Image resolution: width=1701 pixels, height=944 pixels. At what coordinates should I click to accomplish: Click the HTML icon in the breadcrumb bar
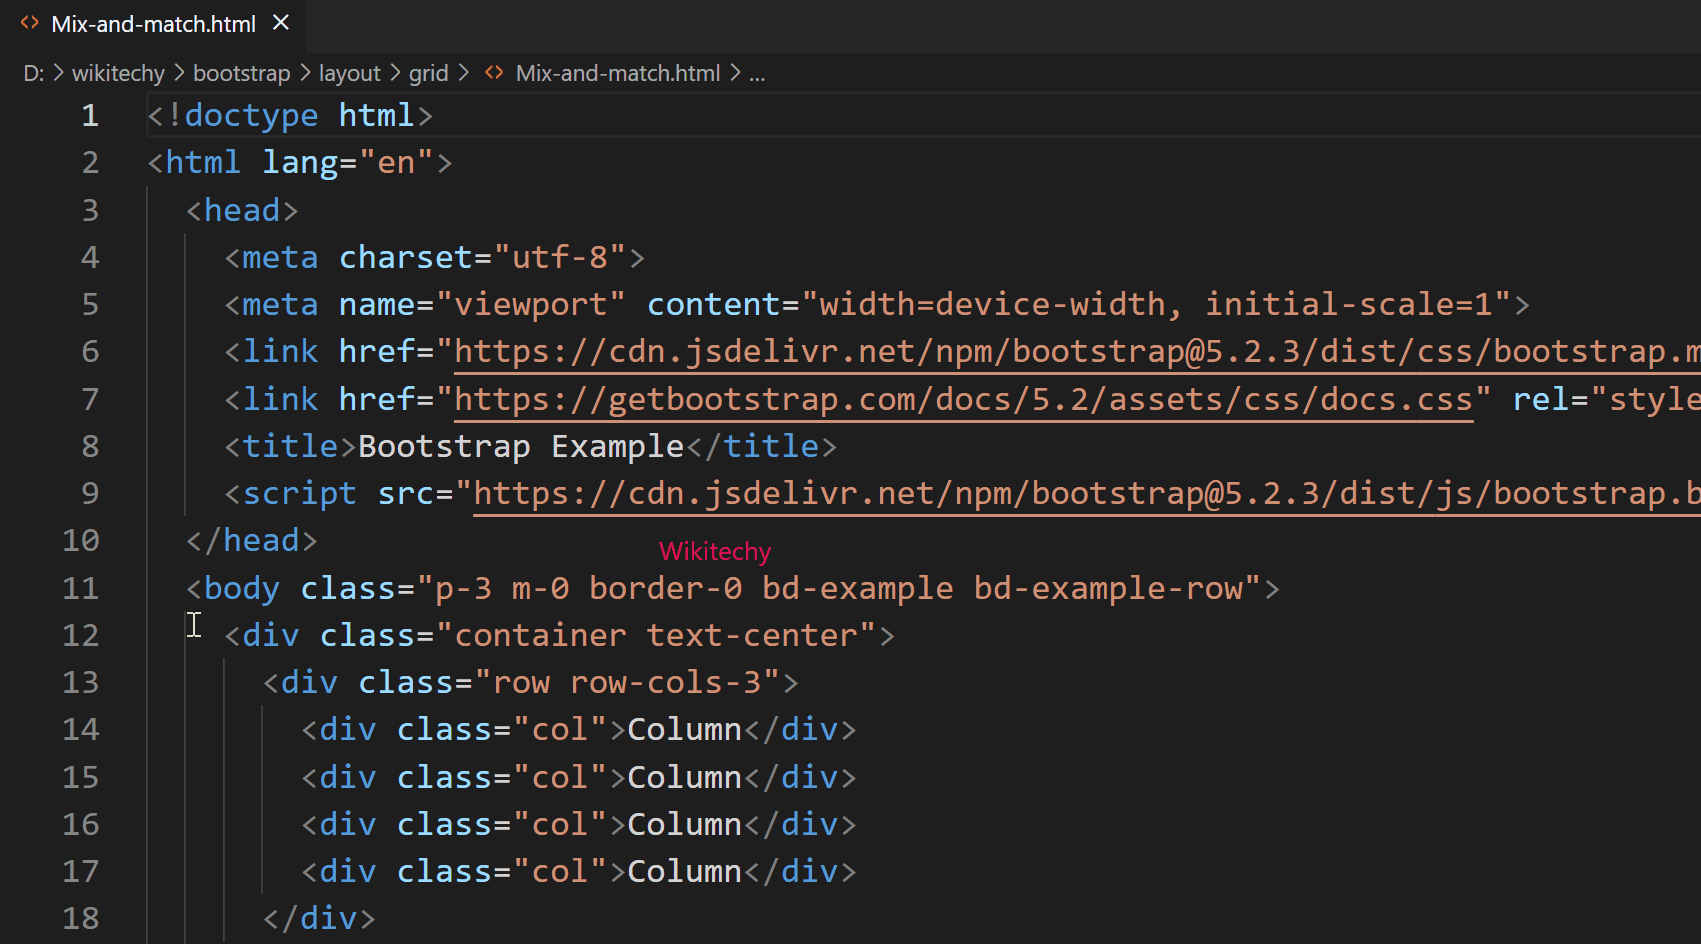pyautogui.click(x=493, y=72)
